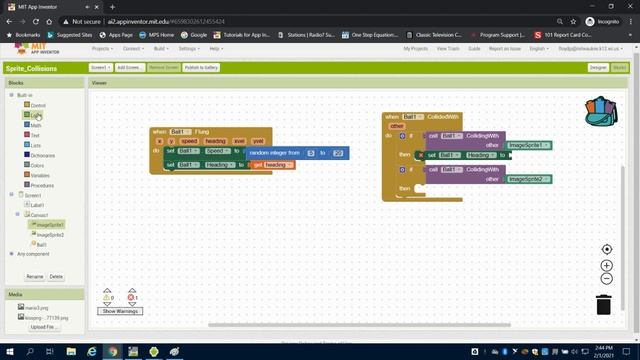This screenshot has width=640, height=360.
Task: Open the Settings menu
Action: point(189,49)
